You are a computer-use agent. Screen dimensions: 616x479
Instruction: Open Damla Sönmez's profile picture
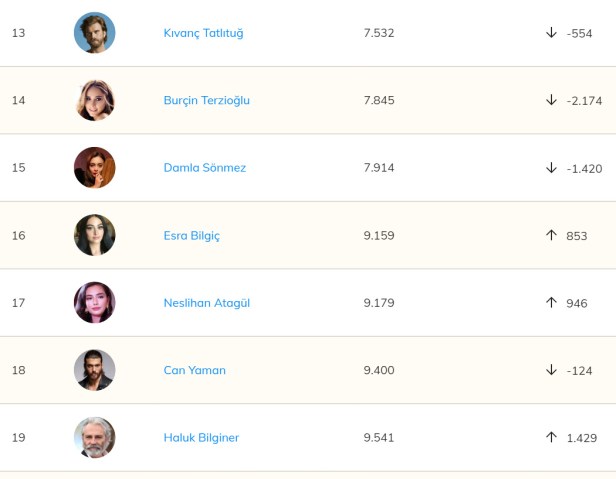(95, 168)
